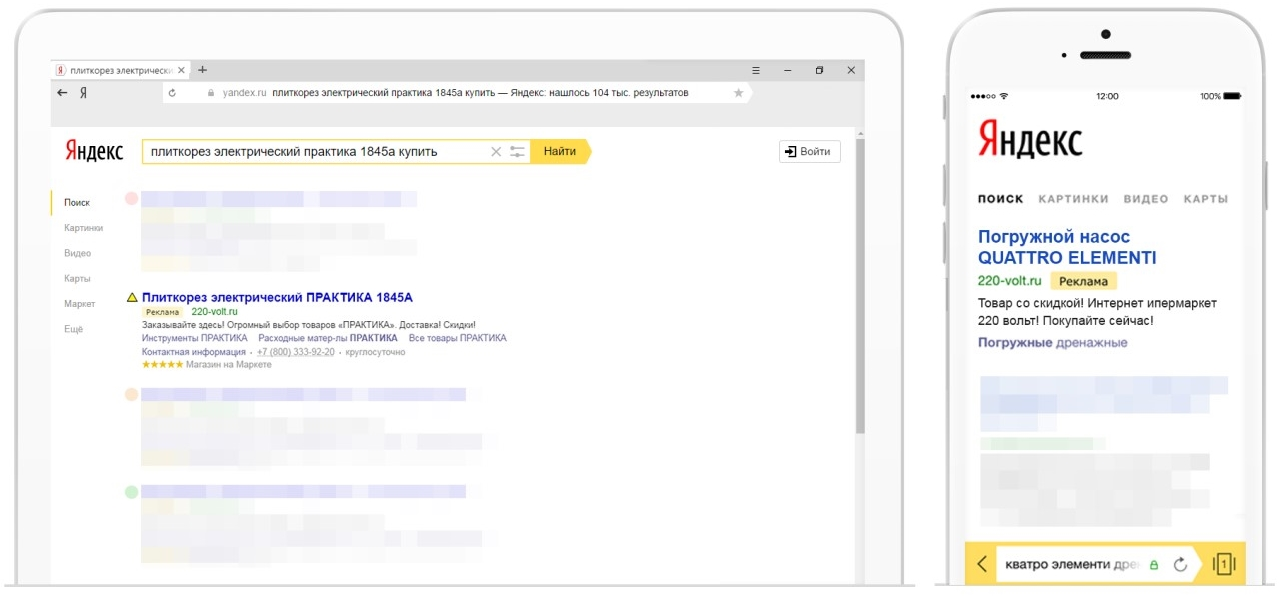
Task: Click the green lock icon in mobile address bar
Action: click(1153, 565)
